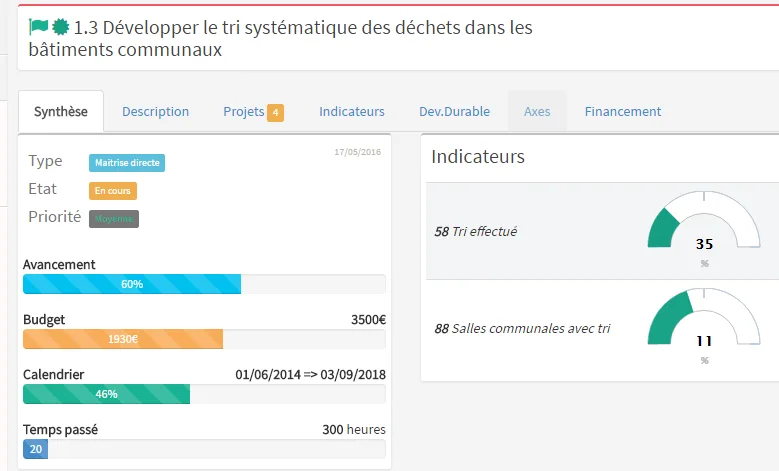The width and height of the screenshot is (779, 471).
Task: Click the 300 heures value
Action: (354, 429)
